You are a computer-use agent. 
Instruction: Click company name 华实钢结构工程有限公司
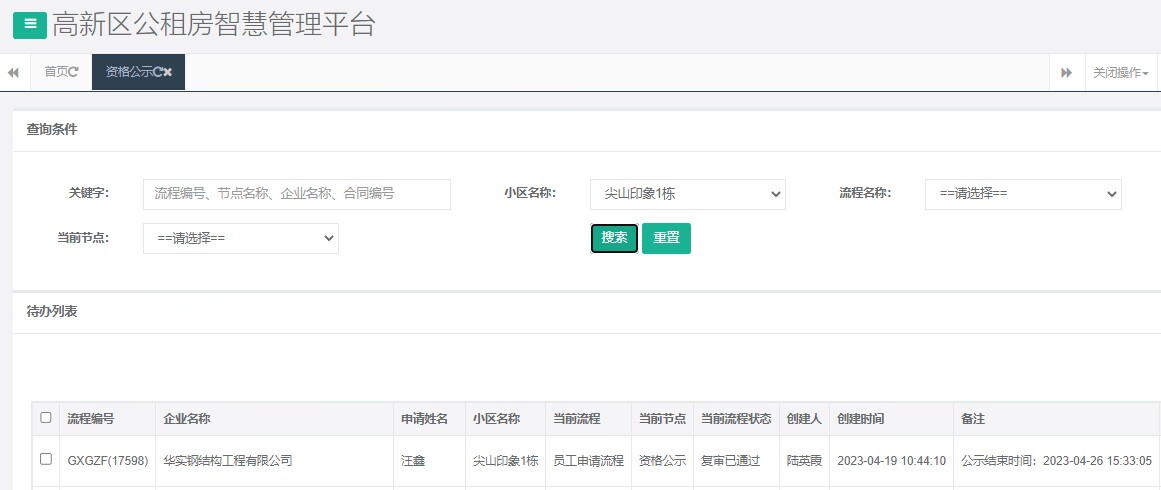tap(228, 460)
